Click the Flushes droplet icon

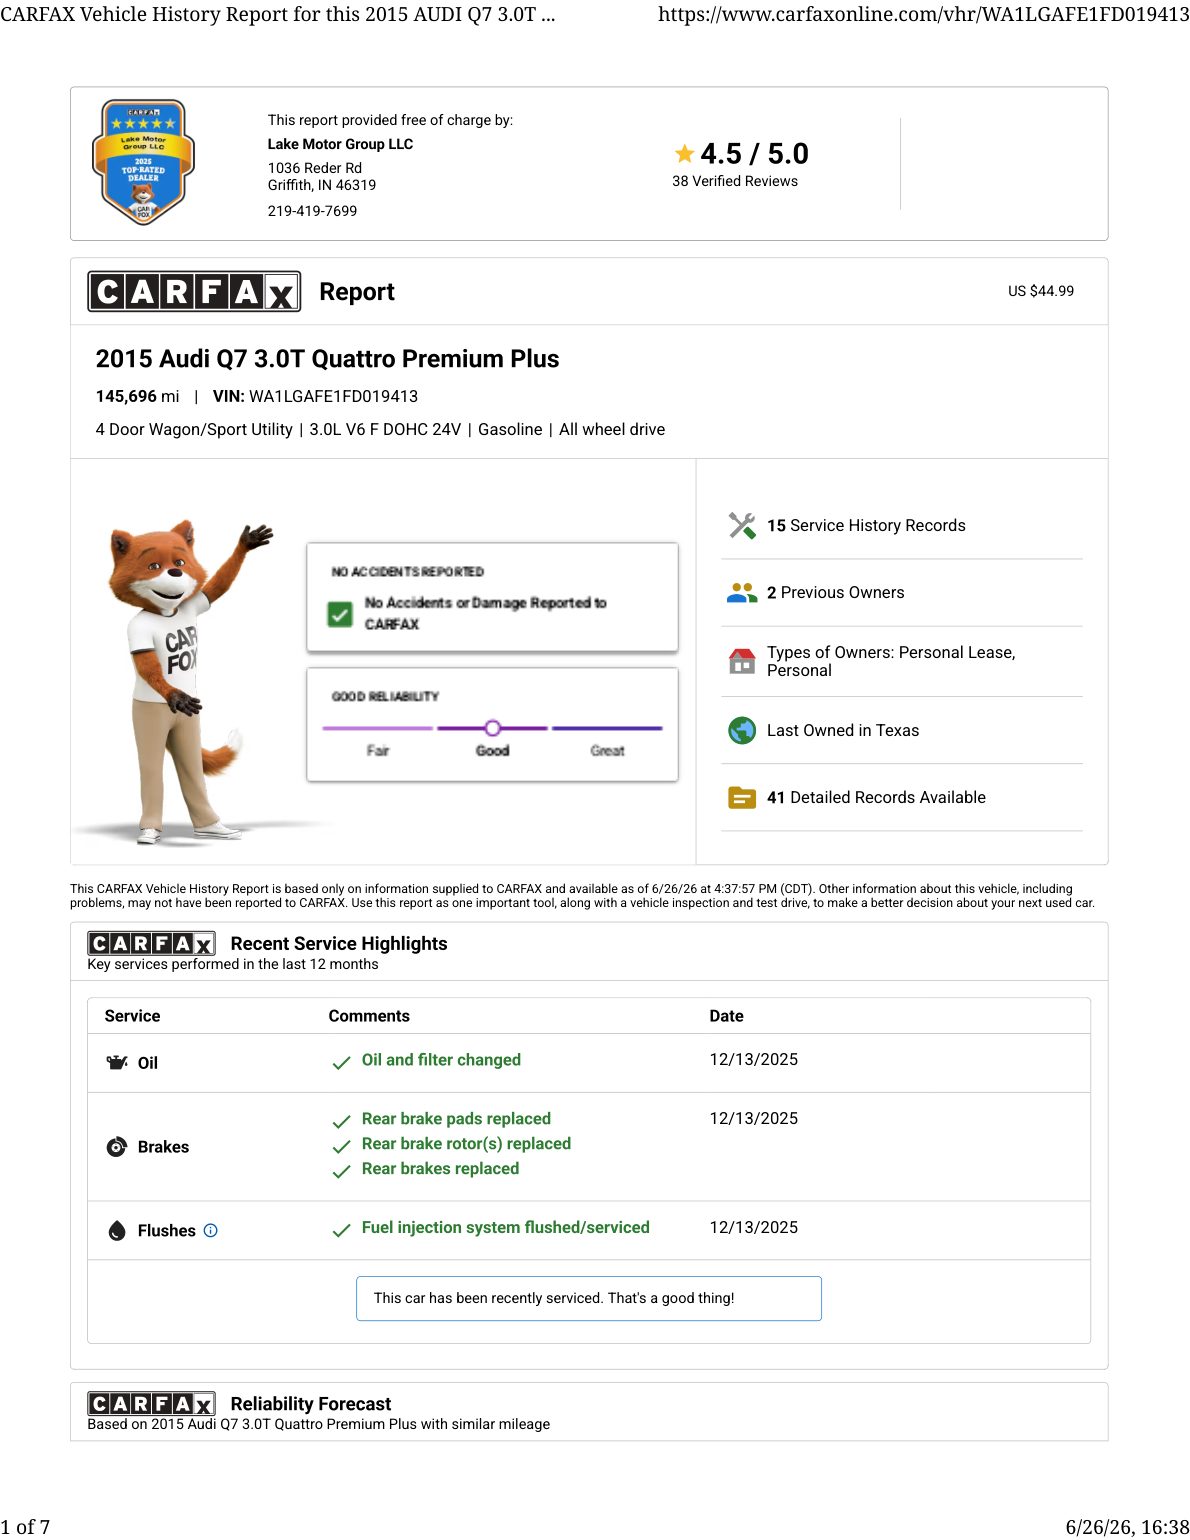pyautogui.click(x=117, y=1231)
